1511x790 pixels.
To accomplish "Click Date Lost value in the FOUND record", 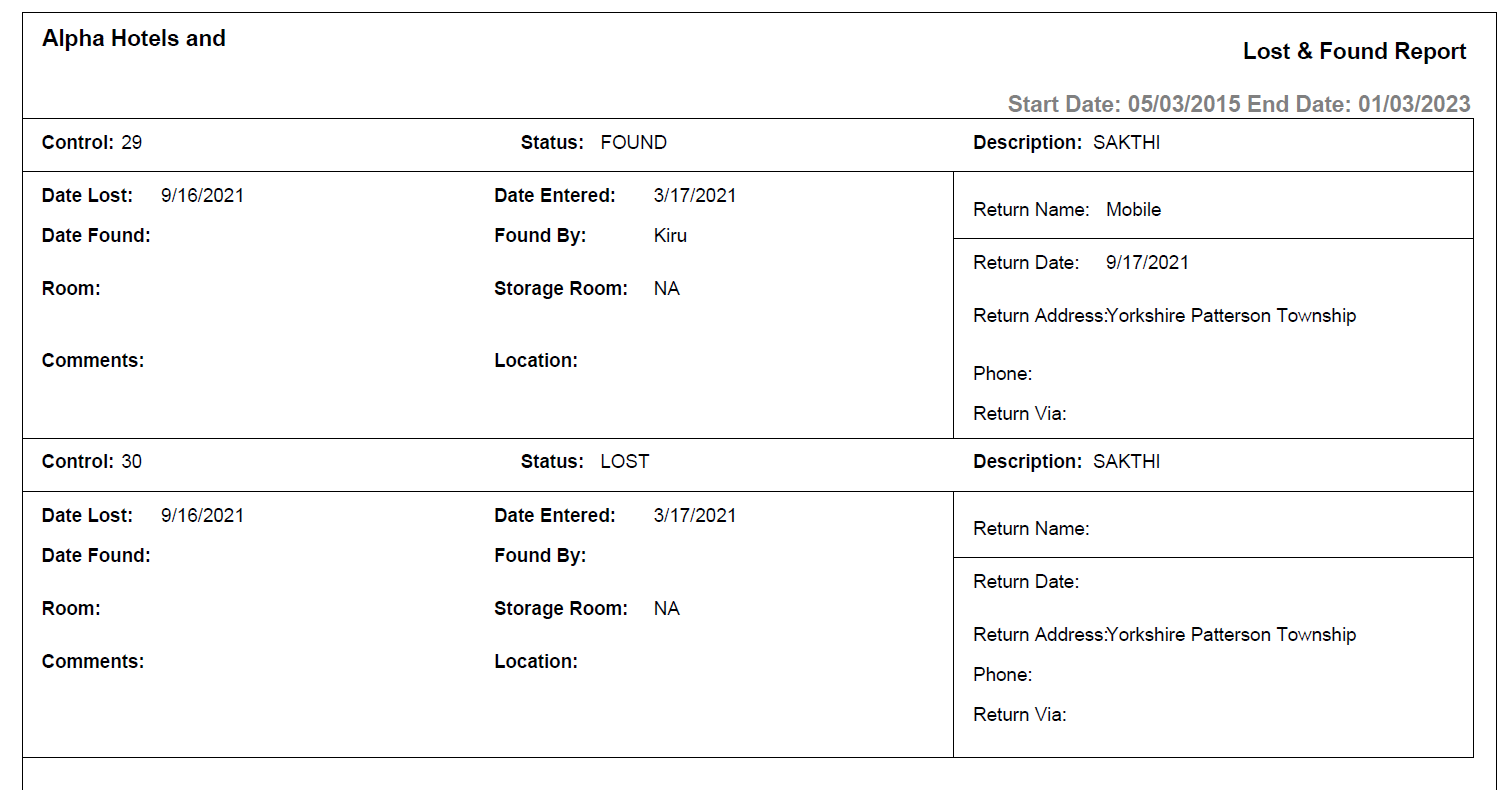I will click(x=202, y=196).
